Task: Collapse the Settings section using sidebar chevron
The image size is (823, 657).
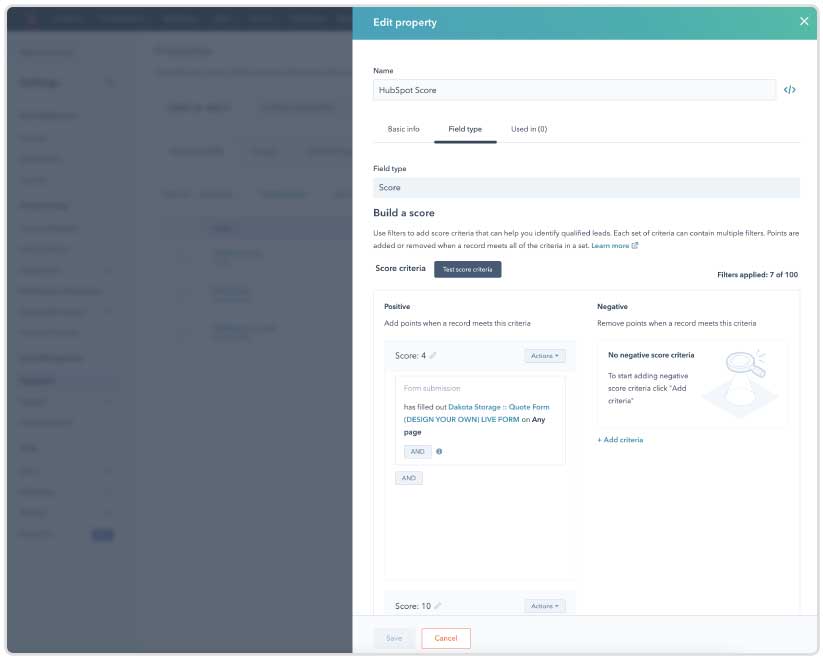Action: (x=112, y=82)
